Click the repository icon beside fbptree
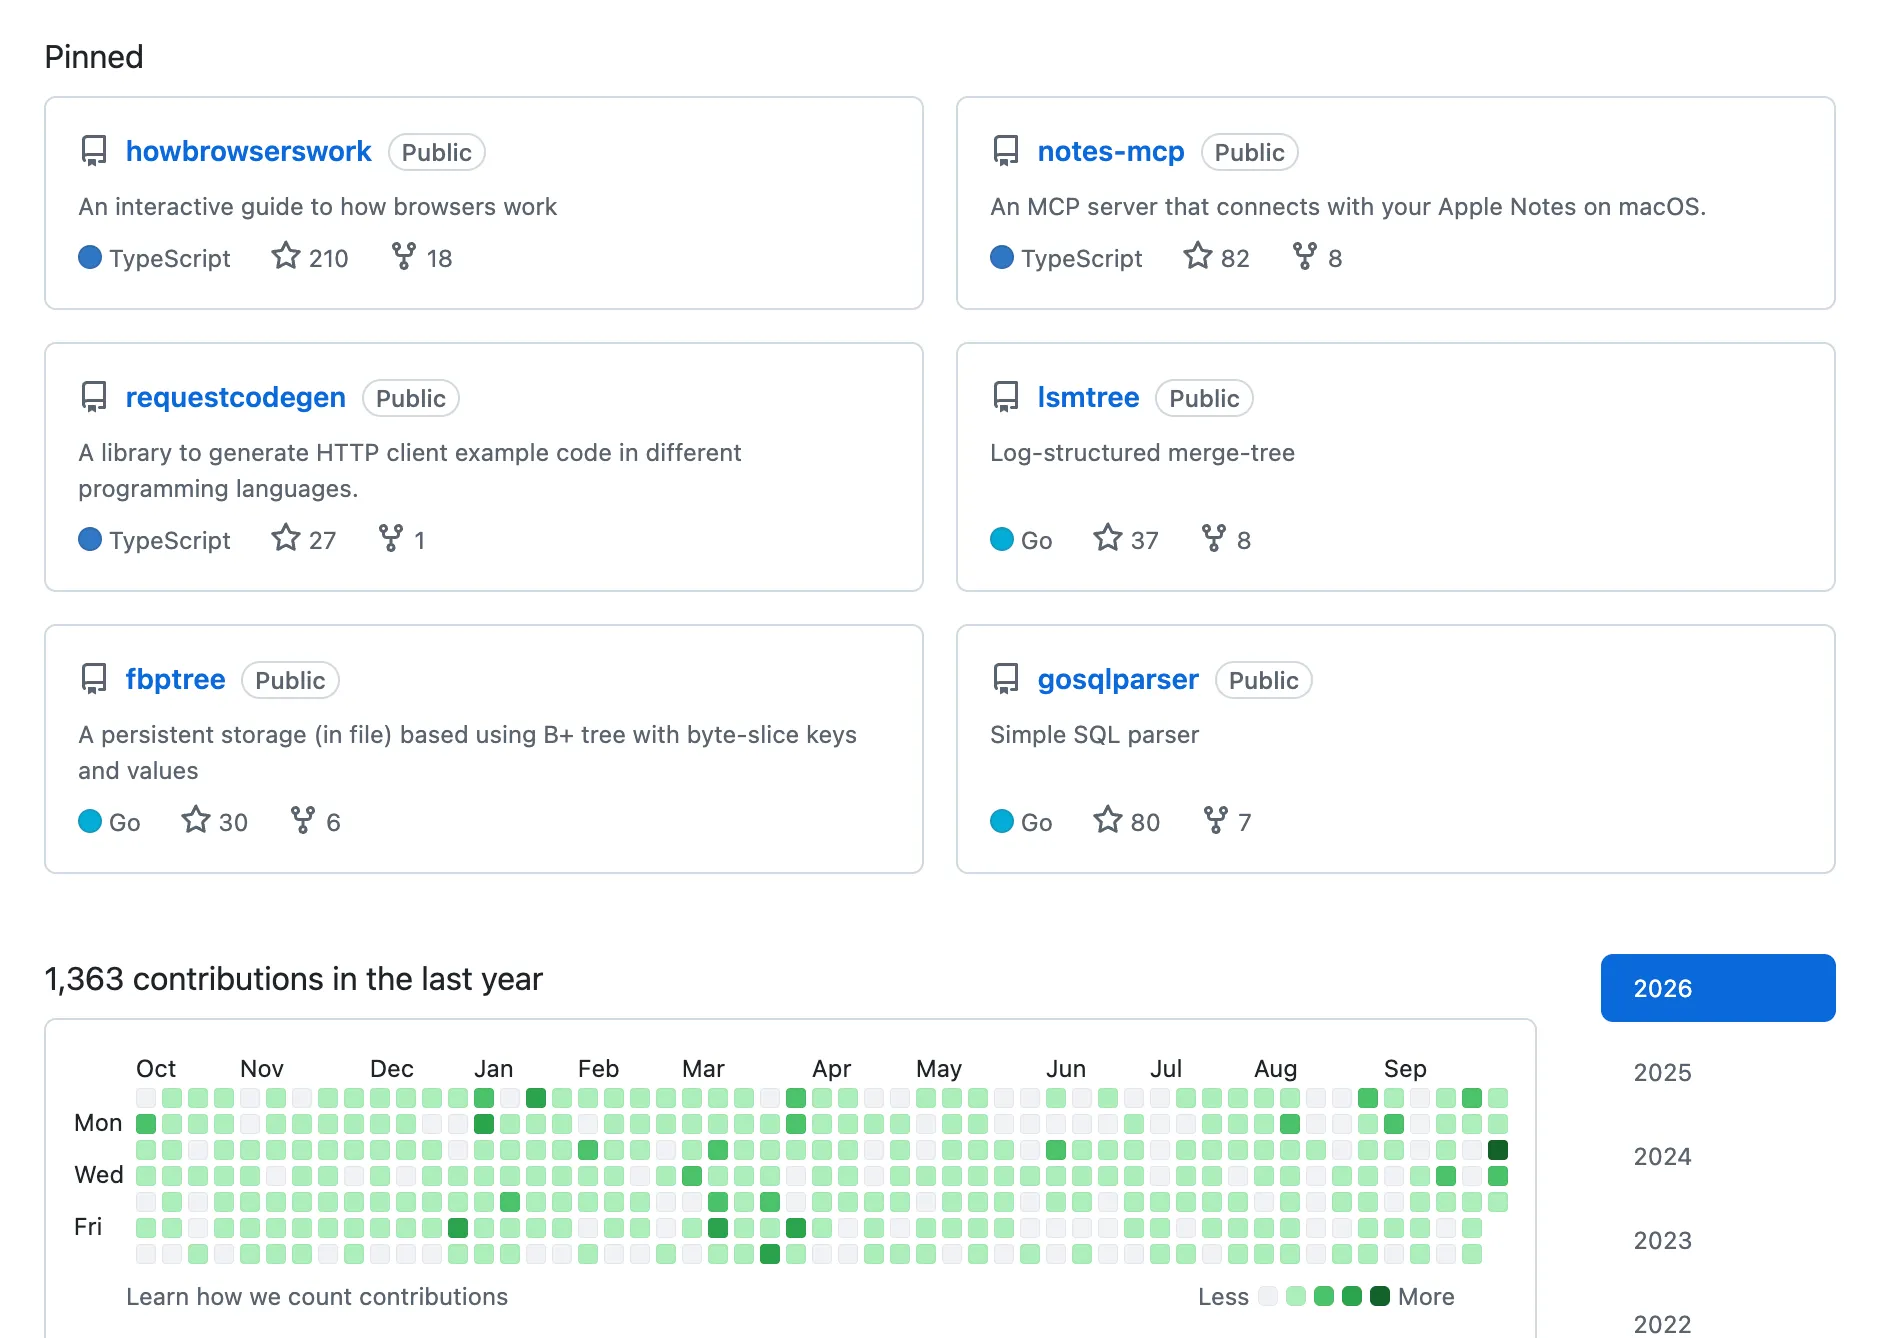 point(94,679)
